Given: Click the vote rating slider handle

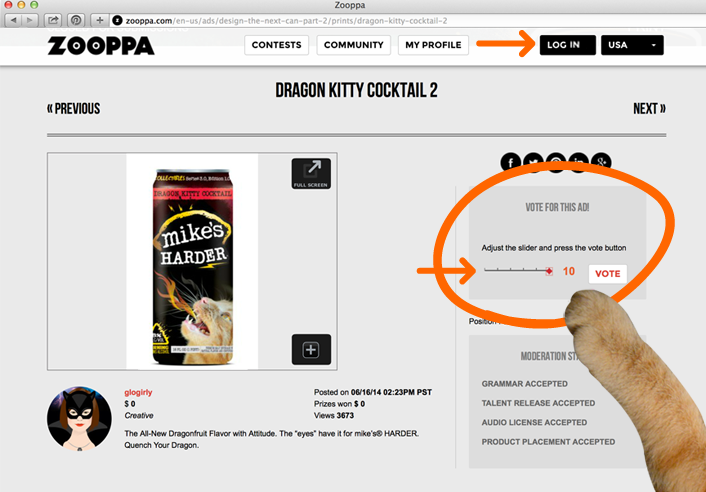Looking at the screenshot, I should click(549, 271).
